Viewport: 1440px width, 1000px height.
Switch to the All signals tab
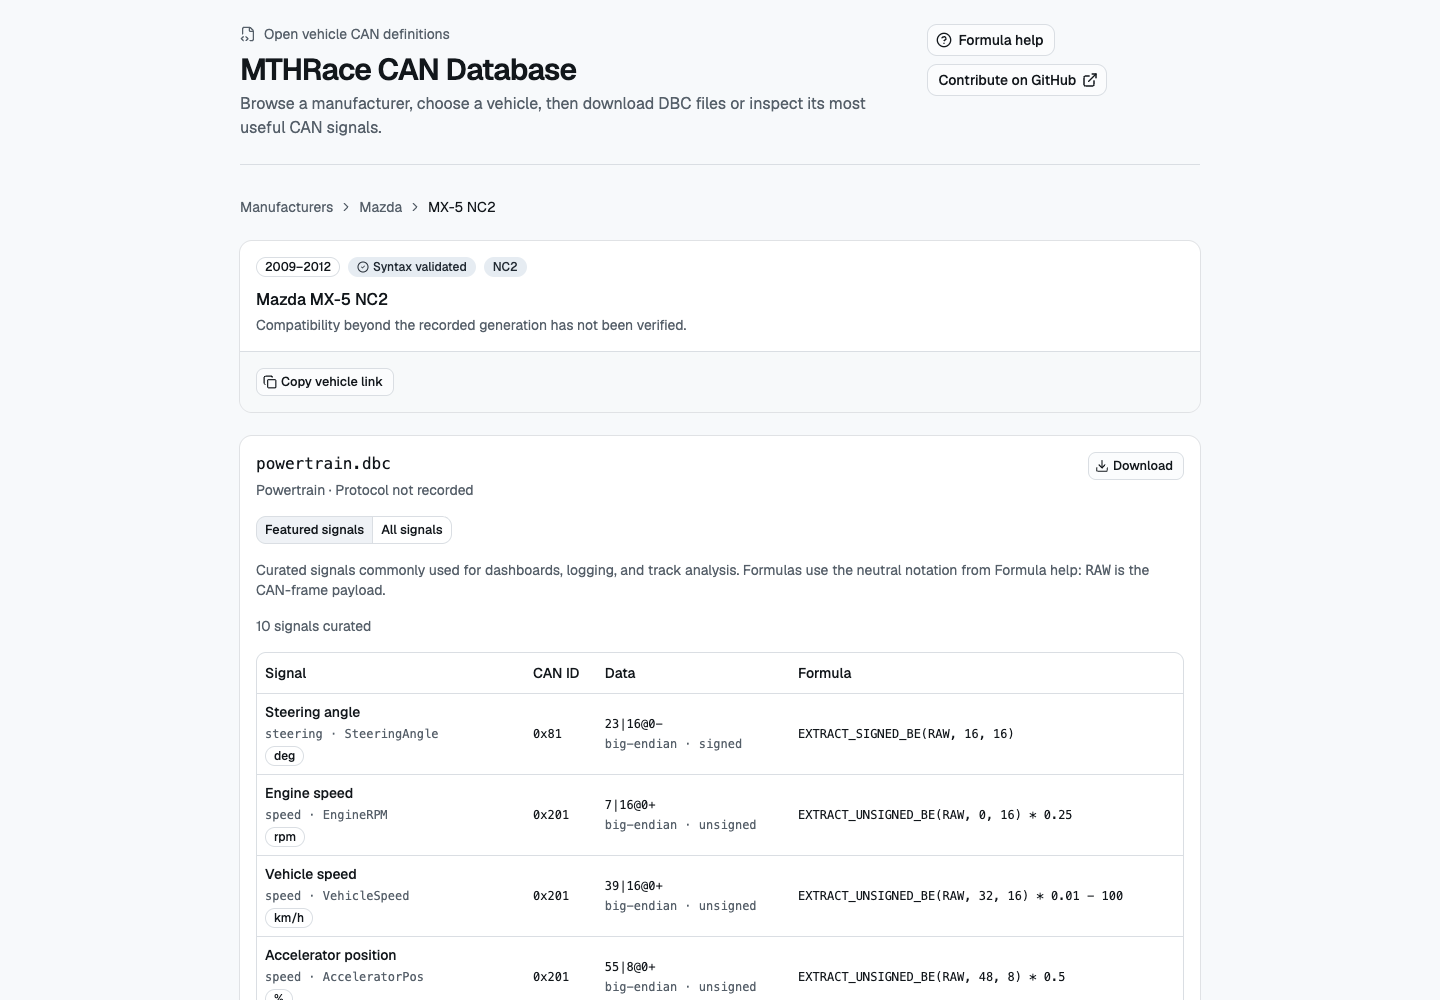coord(411,530)
